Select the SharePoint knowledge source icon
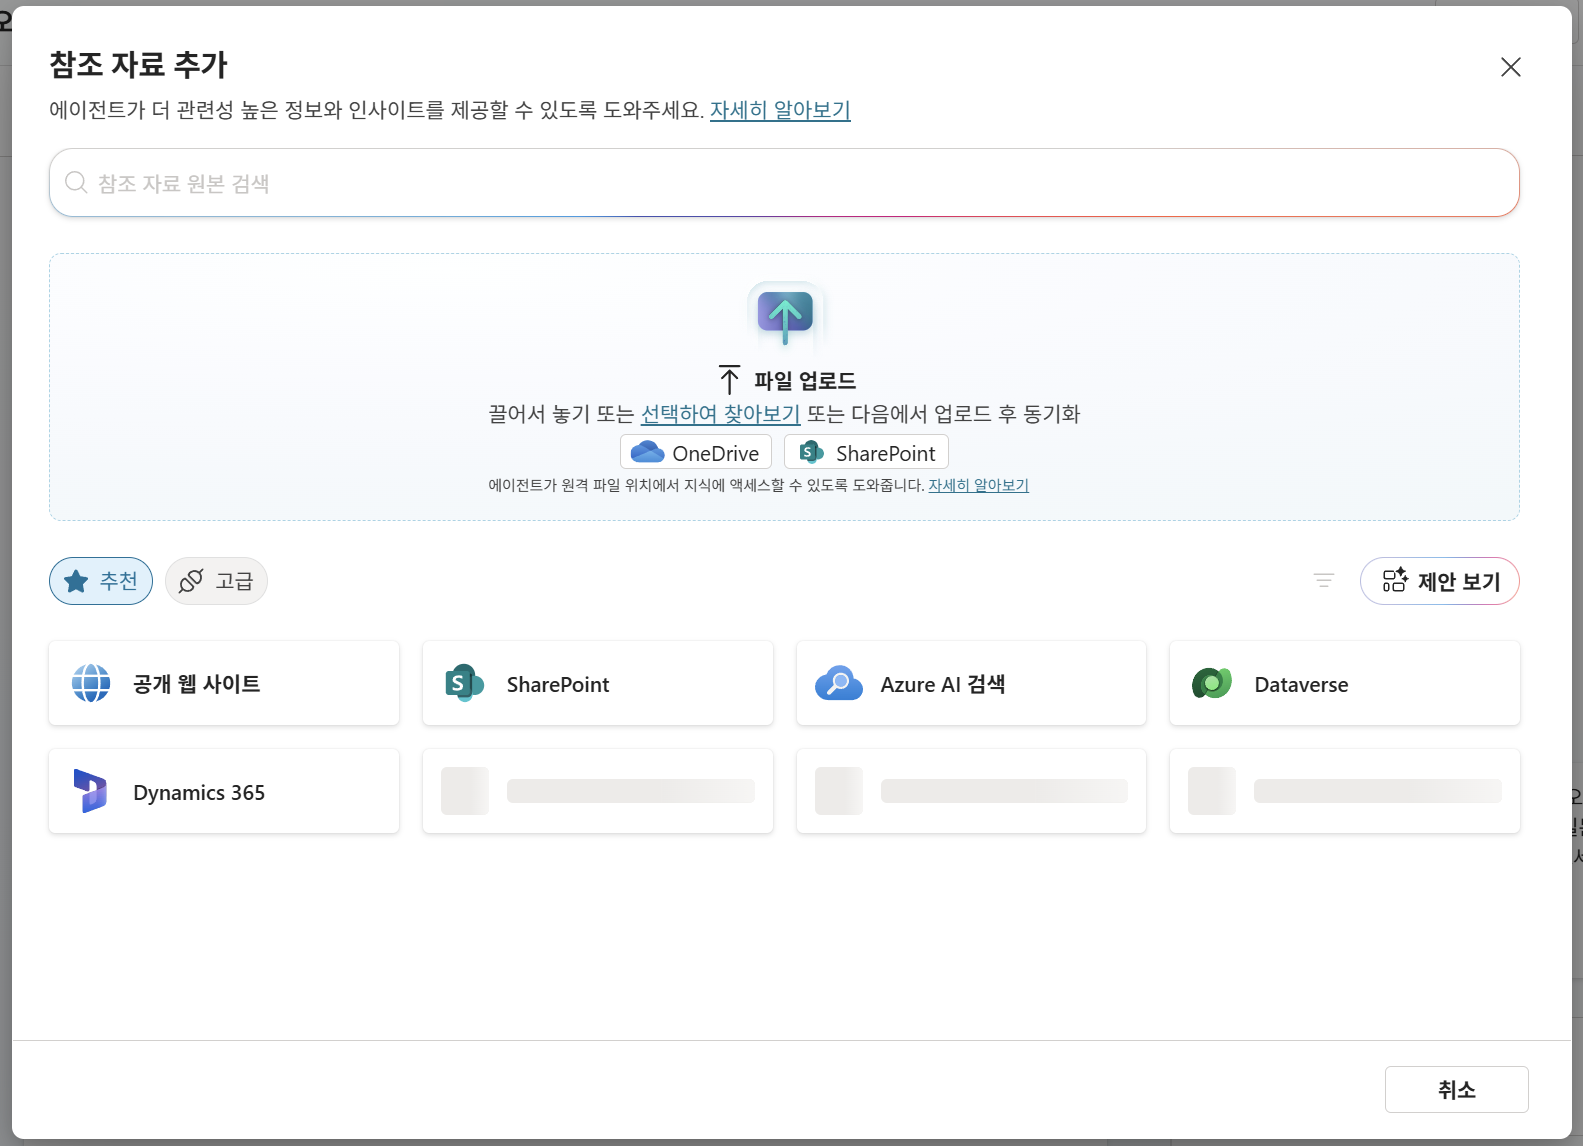 (464, 683)
